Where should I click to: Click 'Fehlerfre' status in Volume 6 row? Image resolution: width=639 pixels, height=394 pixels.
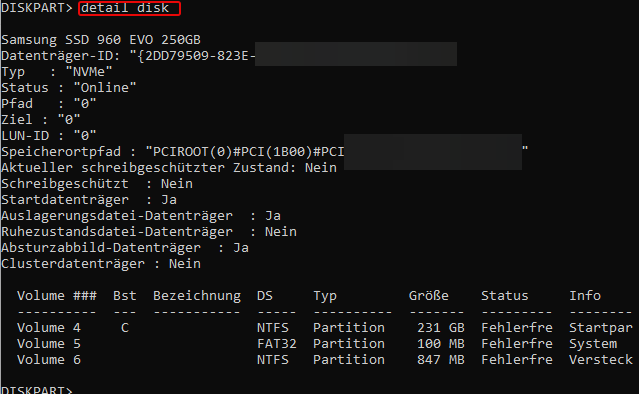click(x=517, y=359)
